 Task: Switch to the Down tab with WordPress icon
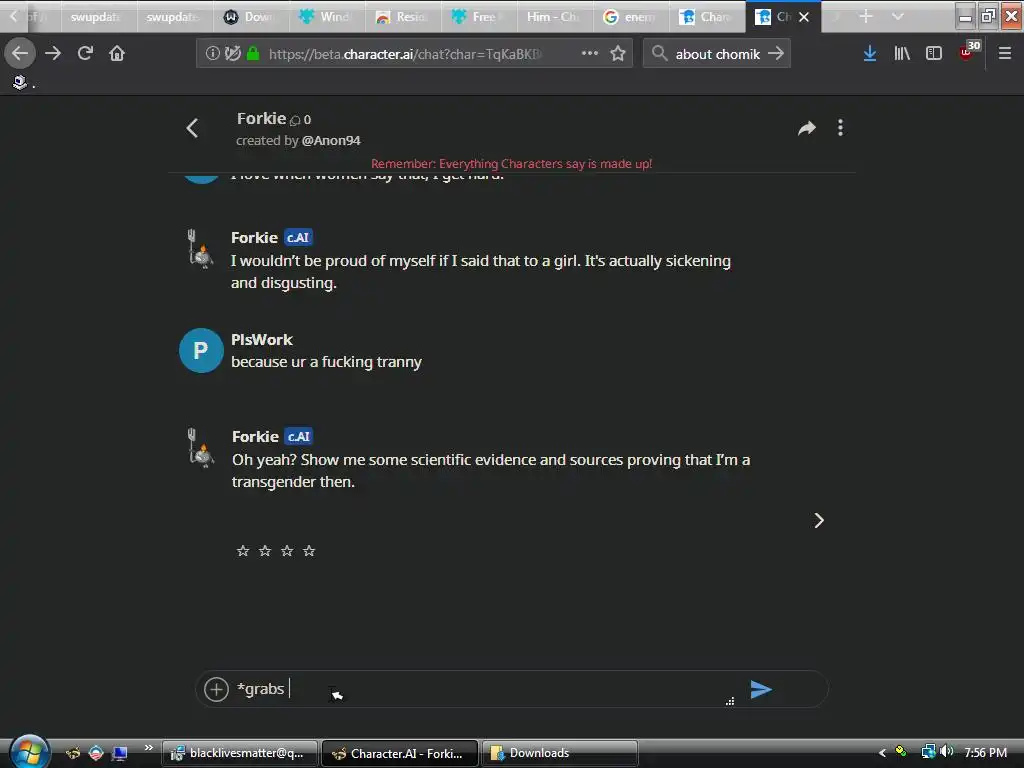249,17
